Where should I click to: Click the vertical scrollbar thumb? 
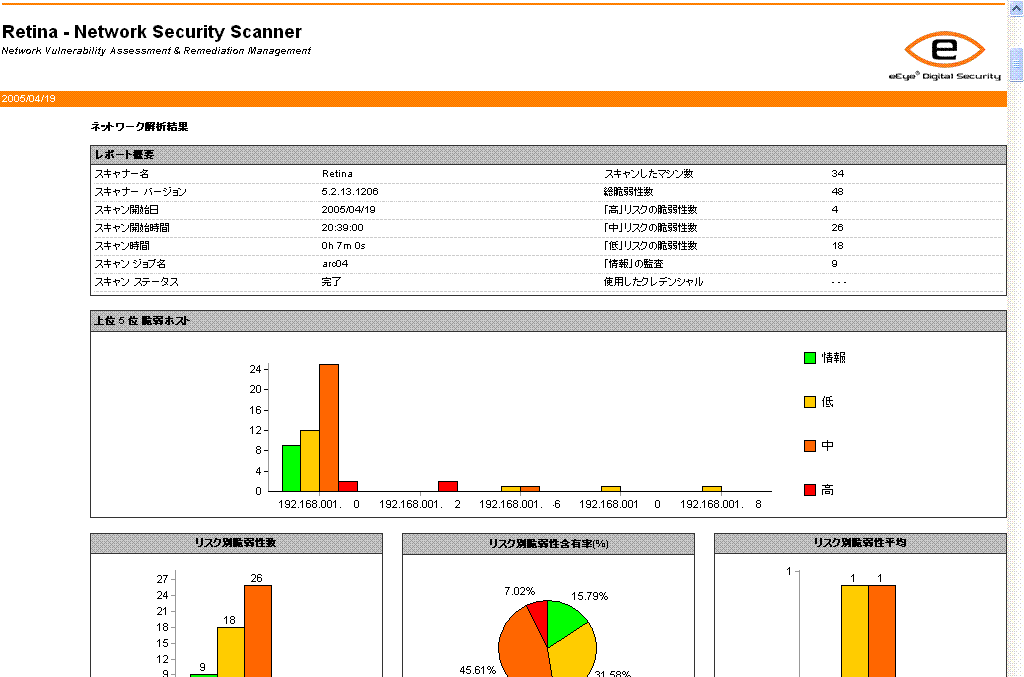[x=1016, y=64]
